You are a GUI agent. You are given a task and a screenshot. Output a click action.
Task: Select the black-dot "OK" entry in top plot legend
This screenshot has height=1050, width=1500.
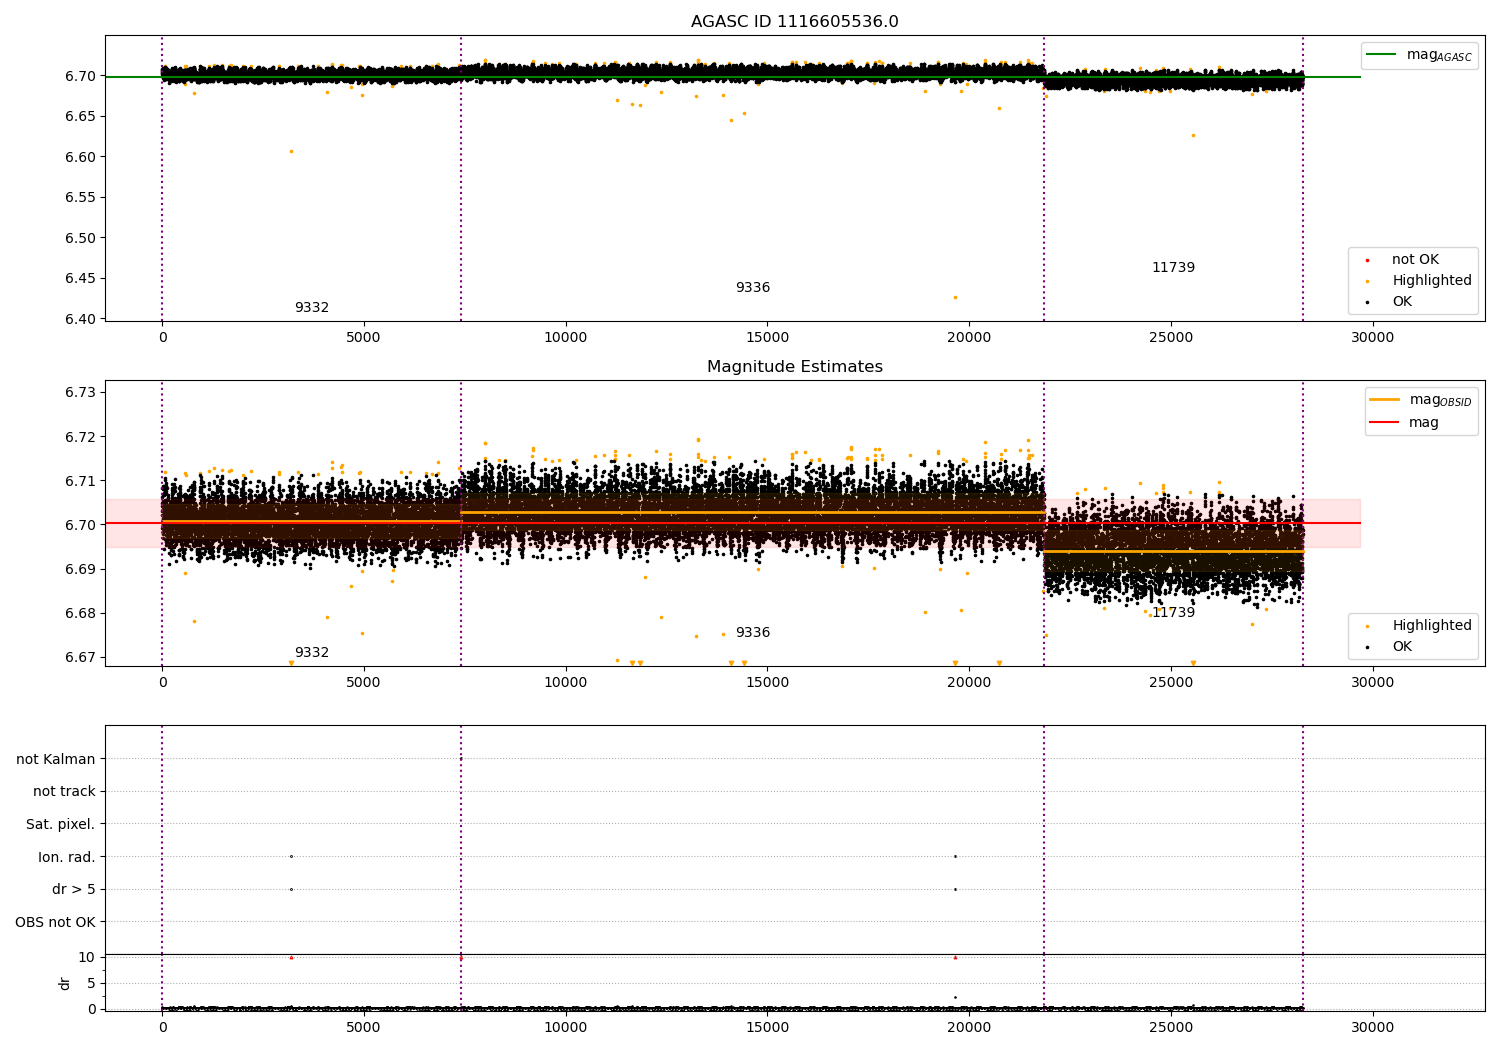click(x=1390, y=302)
